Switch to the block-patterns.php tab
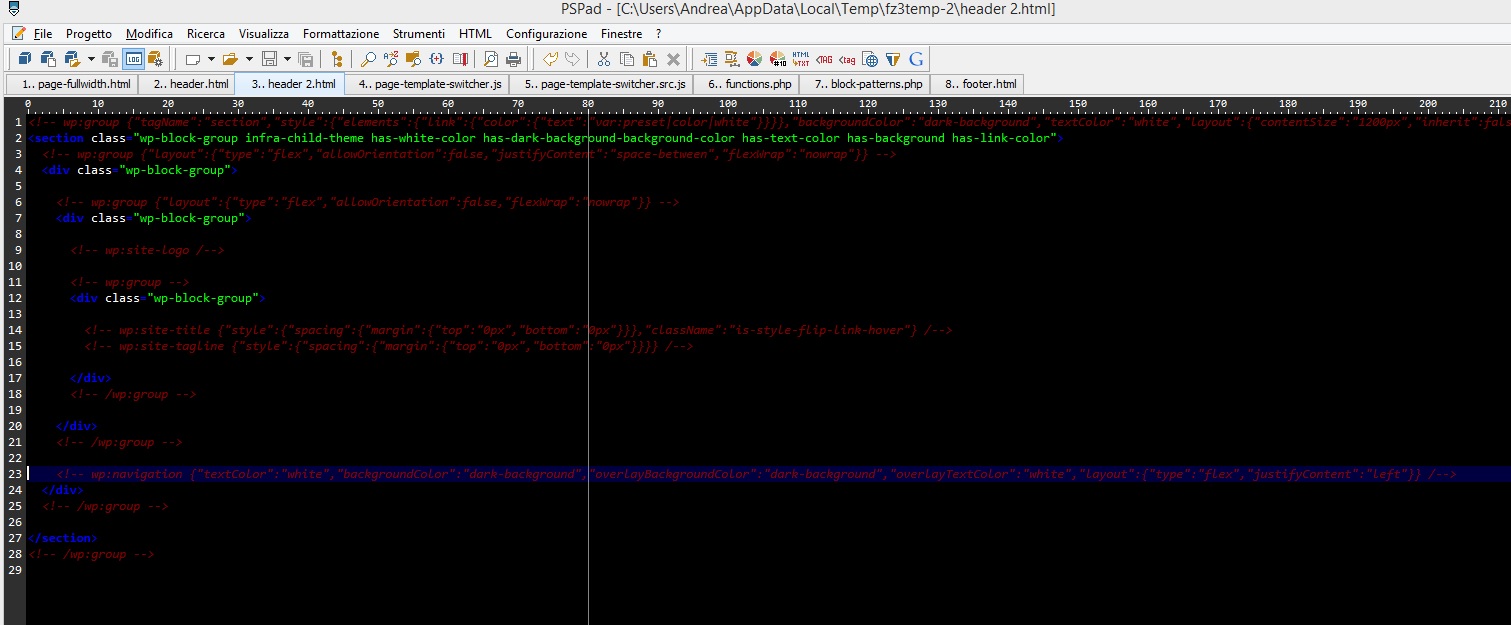 [865, 84]
